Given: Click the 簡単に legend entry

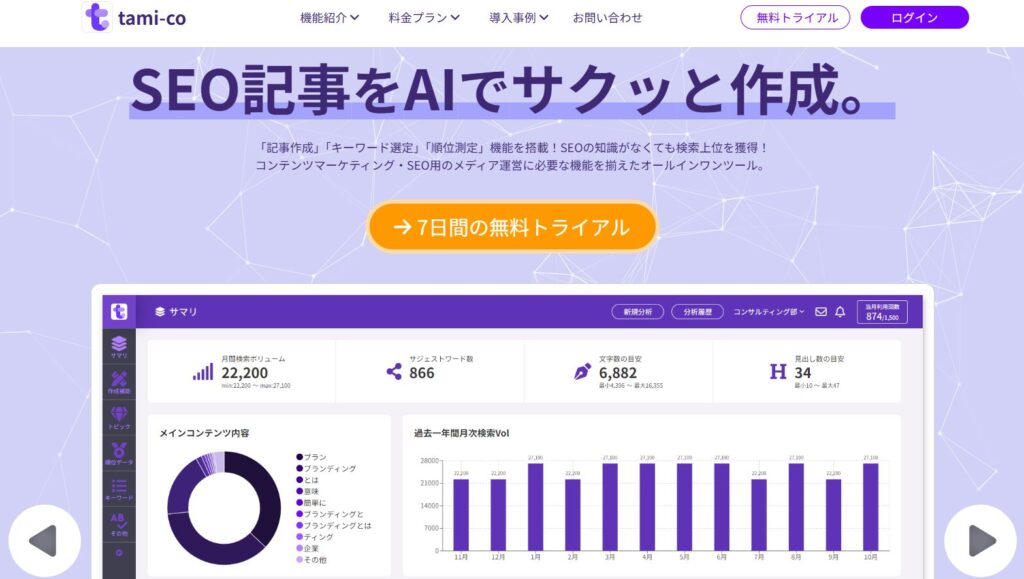Looking at the screenshot, I should tap(311, 503).
